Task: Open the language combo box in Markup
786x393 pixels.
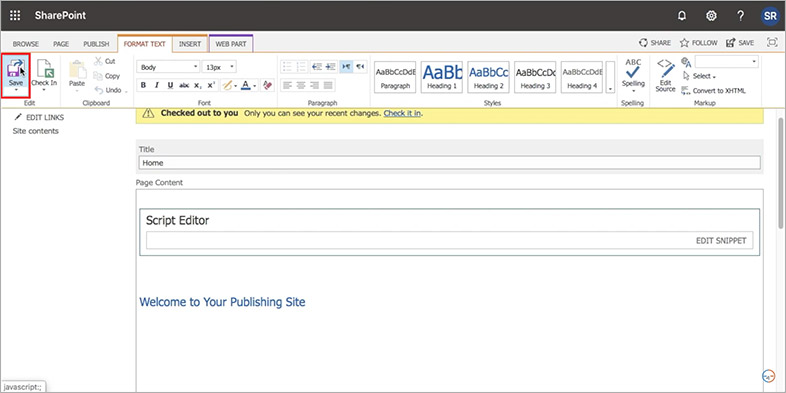Action: click(726, 62)
